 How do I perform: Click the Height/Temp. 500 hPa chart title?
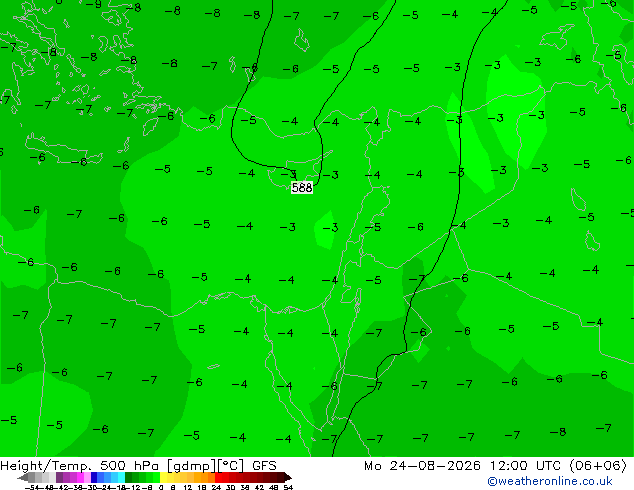click(x=138, y=466)
